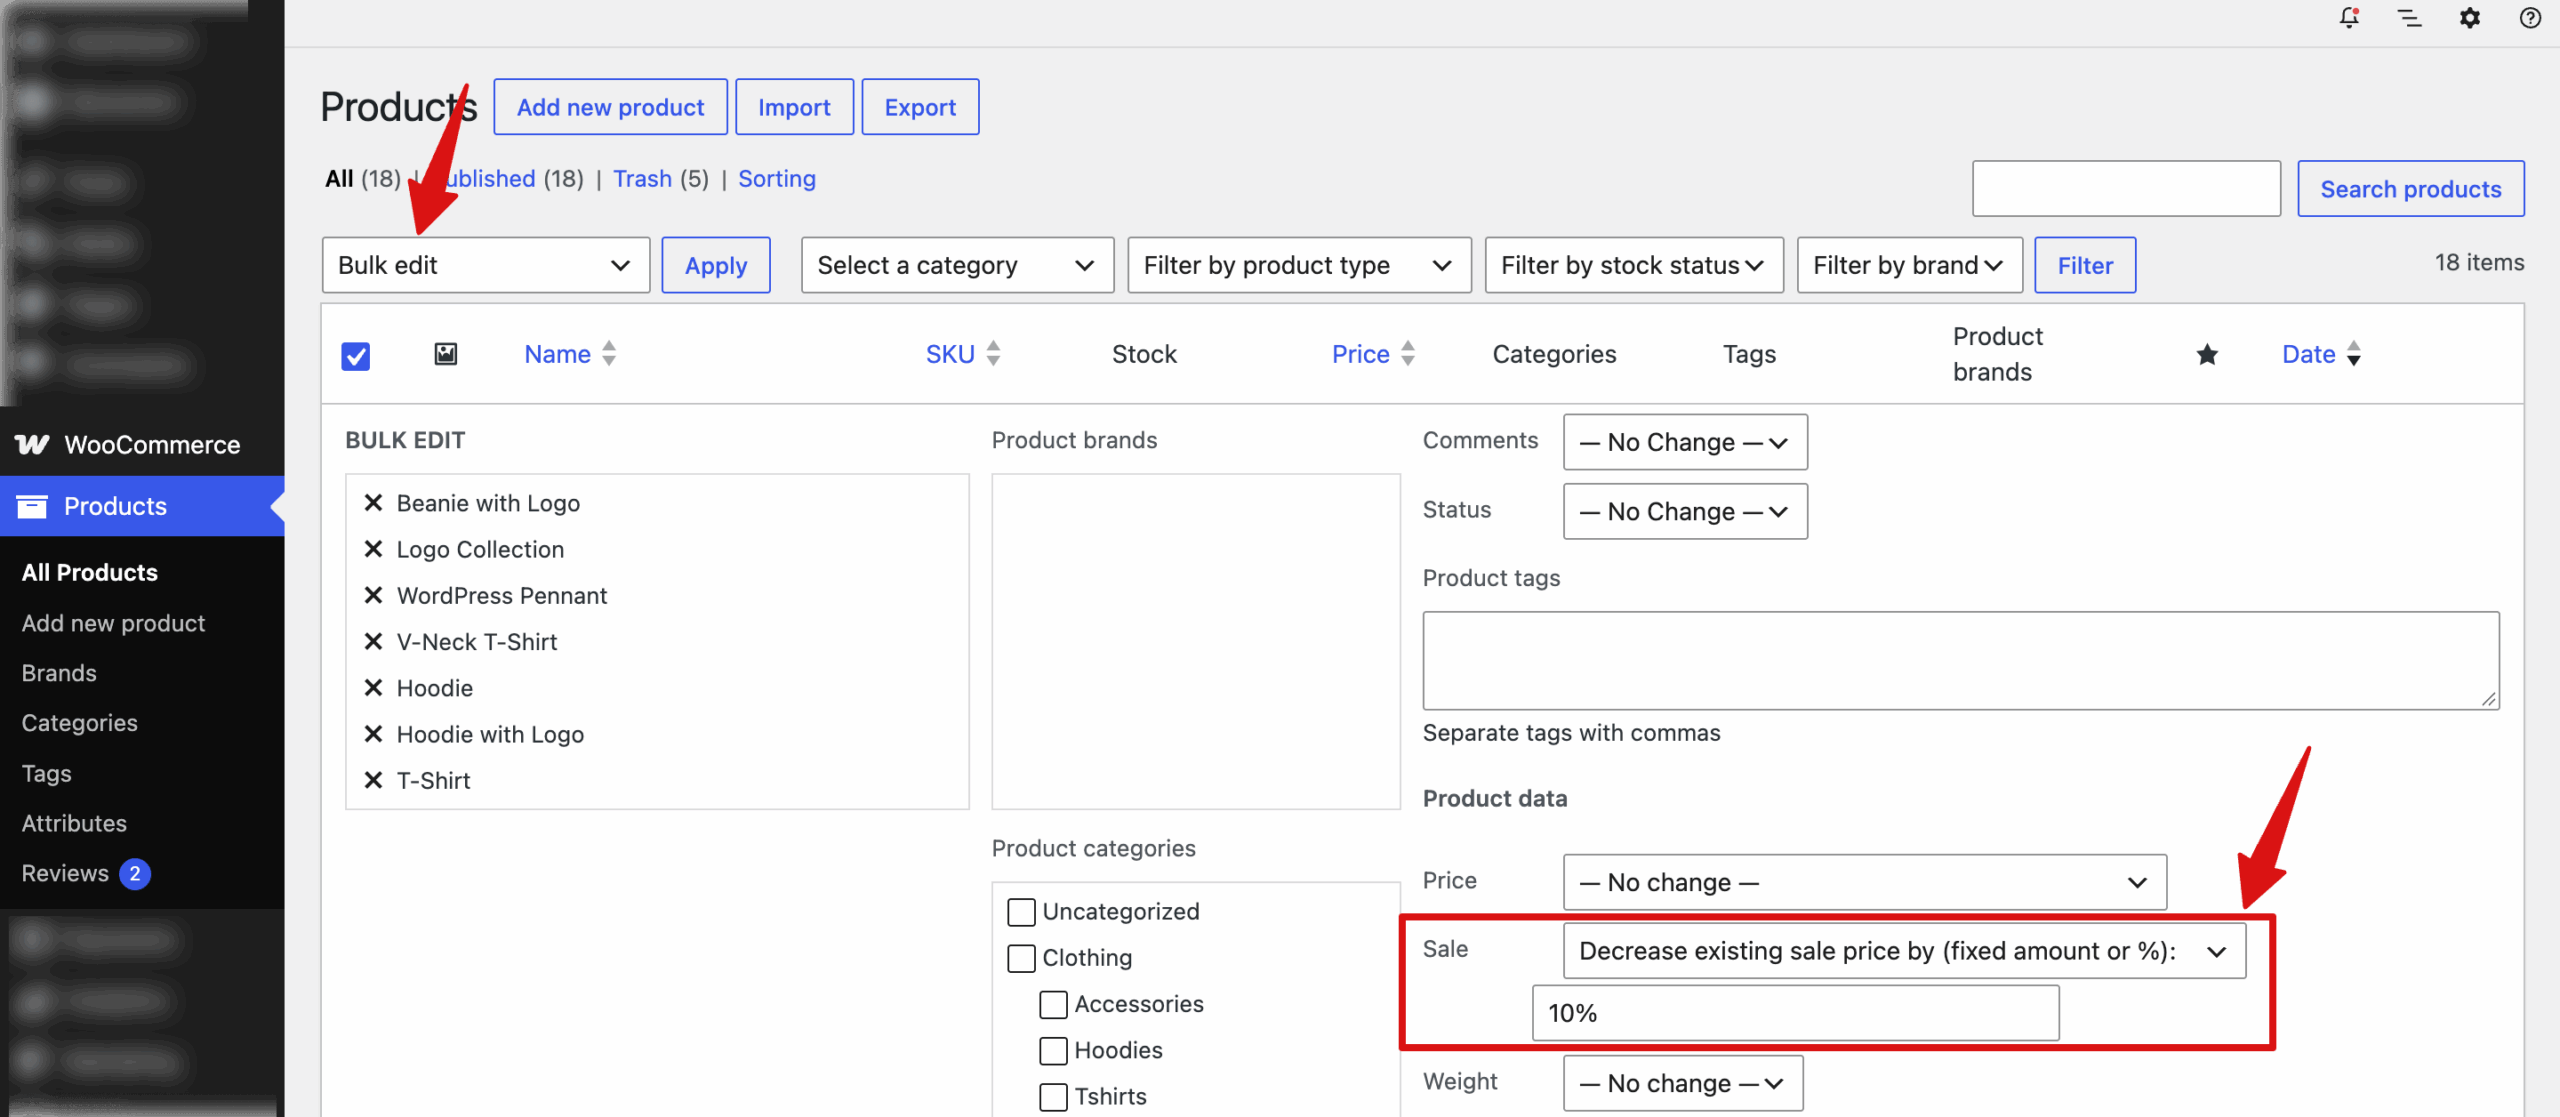2560x1117 pixels.
Task: Check the Tshirts category
Action: (1053, 1096)
